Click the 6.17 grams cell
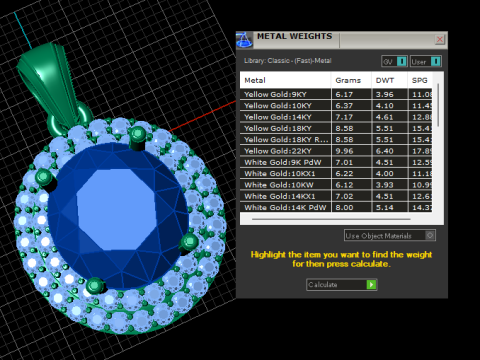This screenshot has width=480, height=360. click(x=351, y=94)
